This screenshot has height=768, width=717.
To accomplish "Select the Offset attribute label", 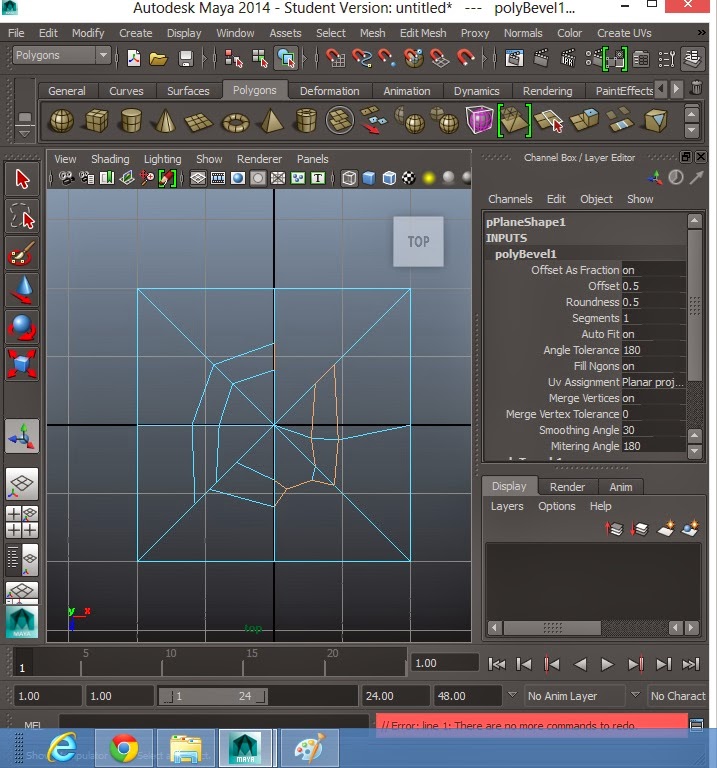I will (603, 286).
